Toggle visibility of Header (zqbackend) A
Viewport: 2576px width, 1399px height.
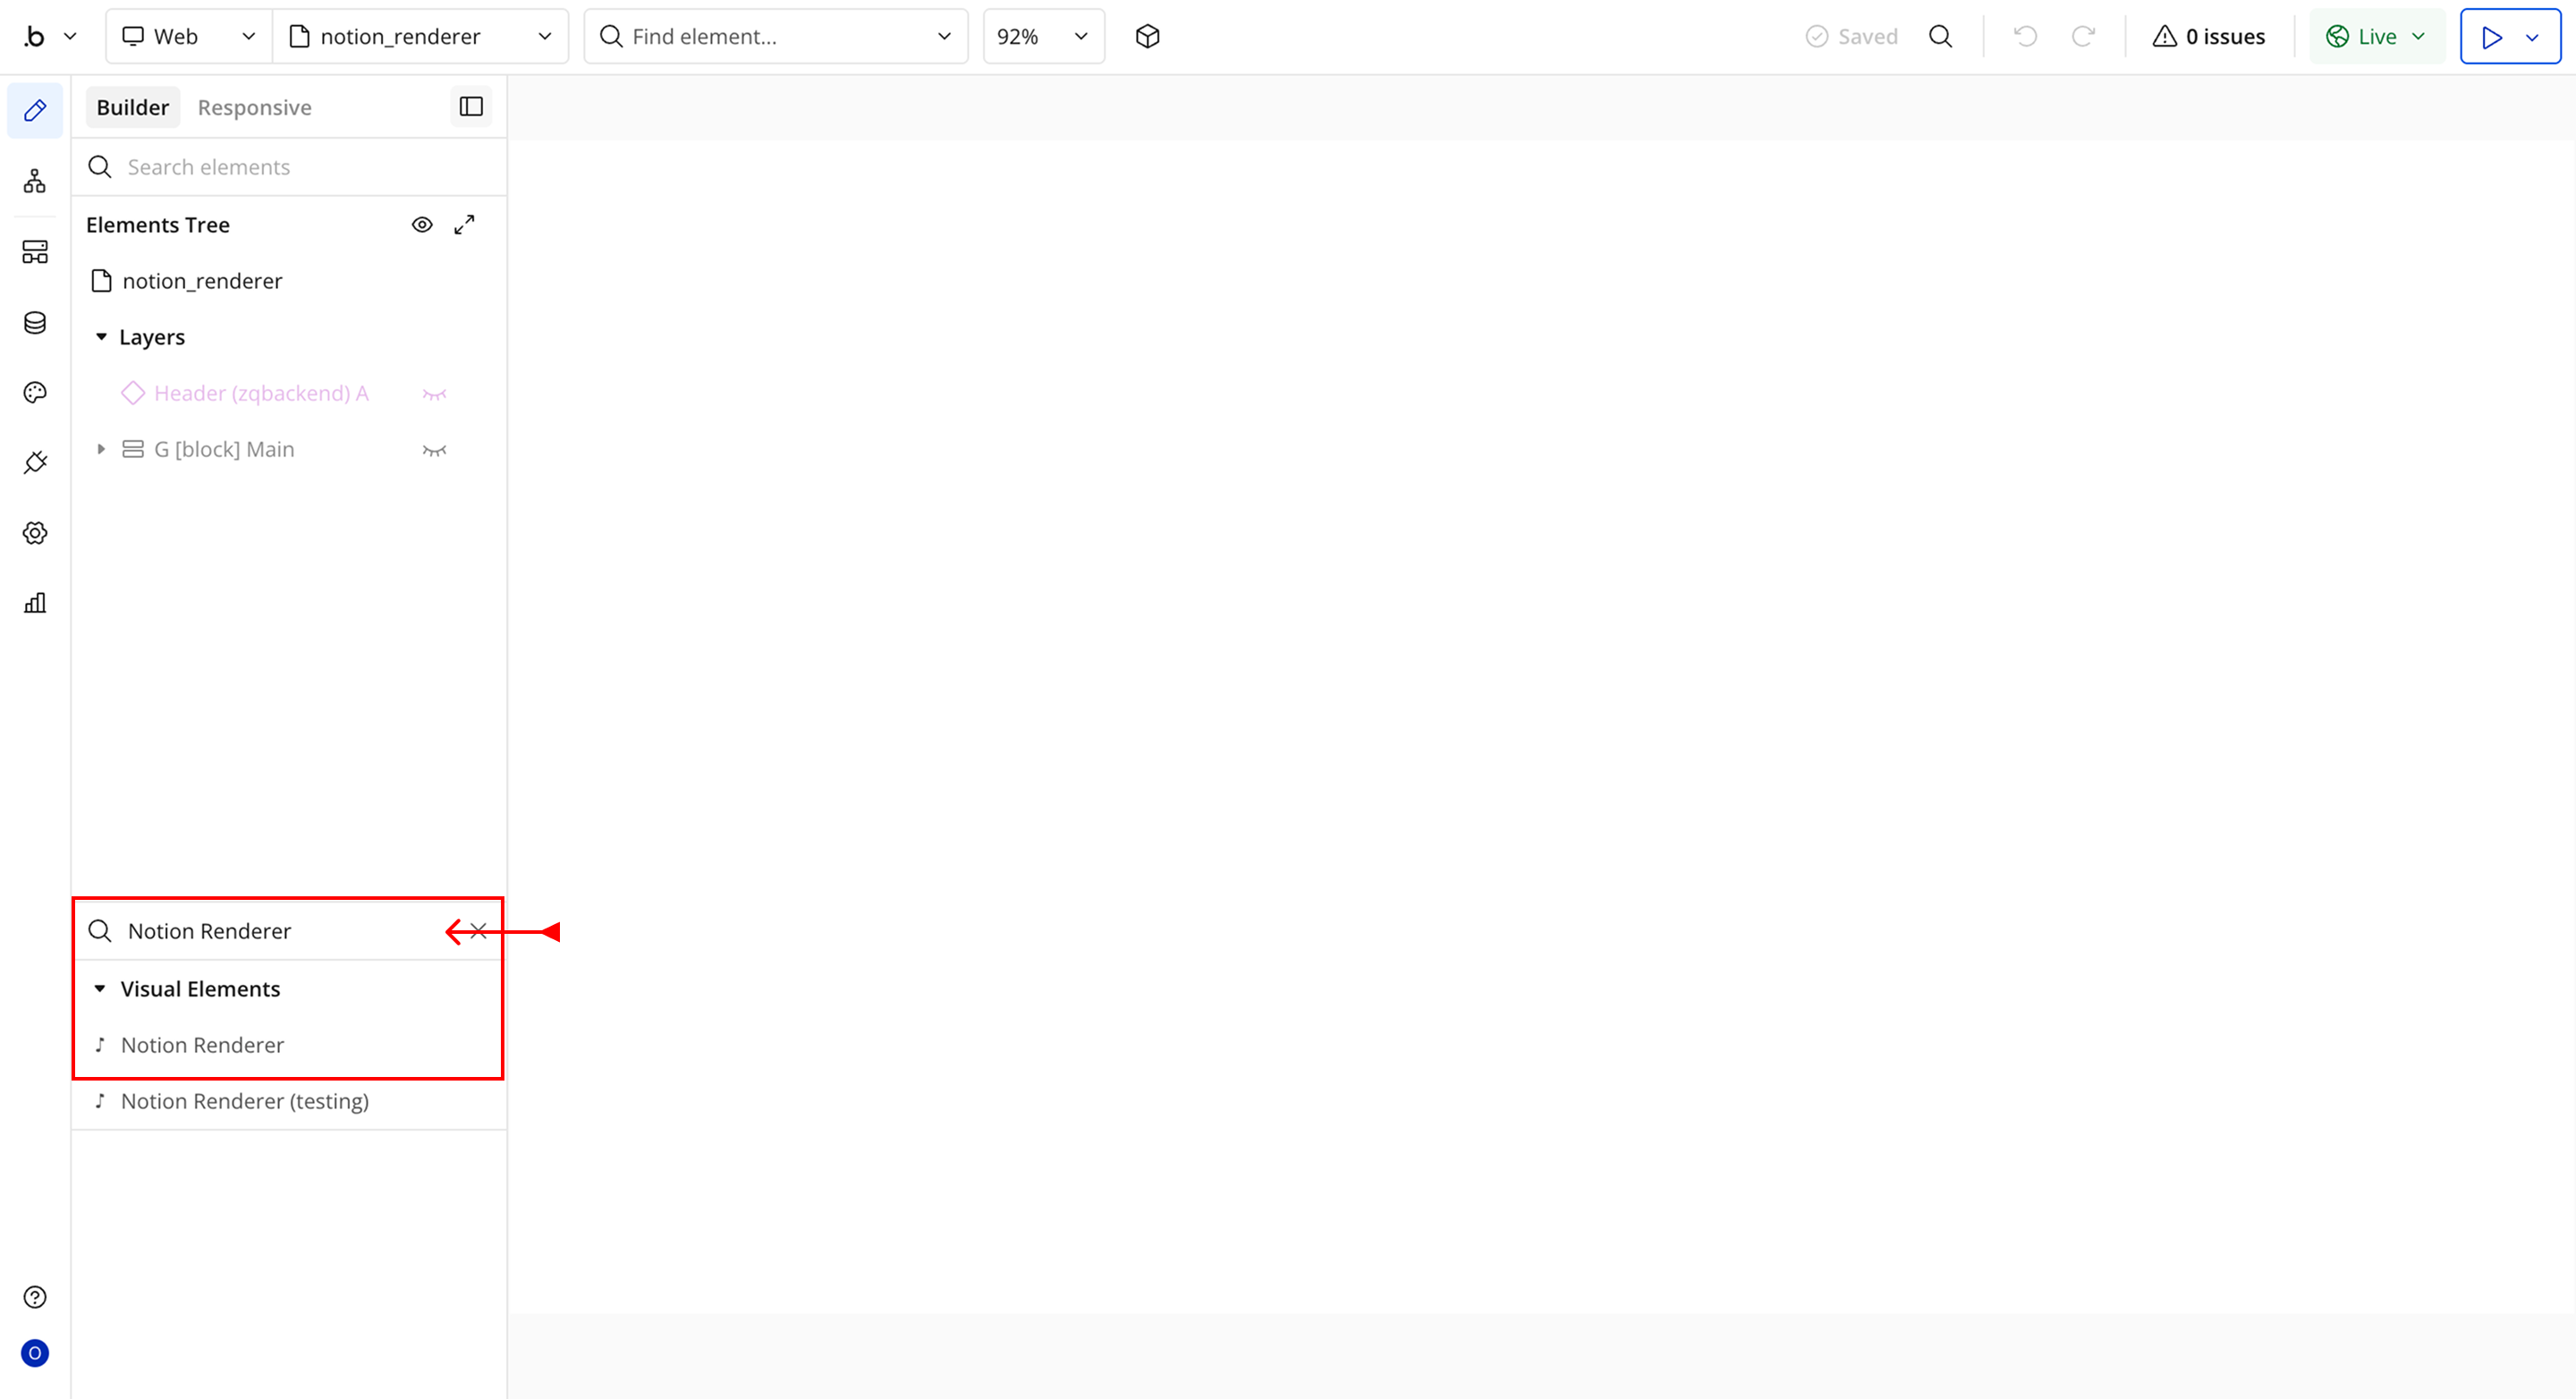click(434, 394)
